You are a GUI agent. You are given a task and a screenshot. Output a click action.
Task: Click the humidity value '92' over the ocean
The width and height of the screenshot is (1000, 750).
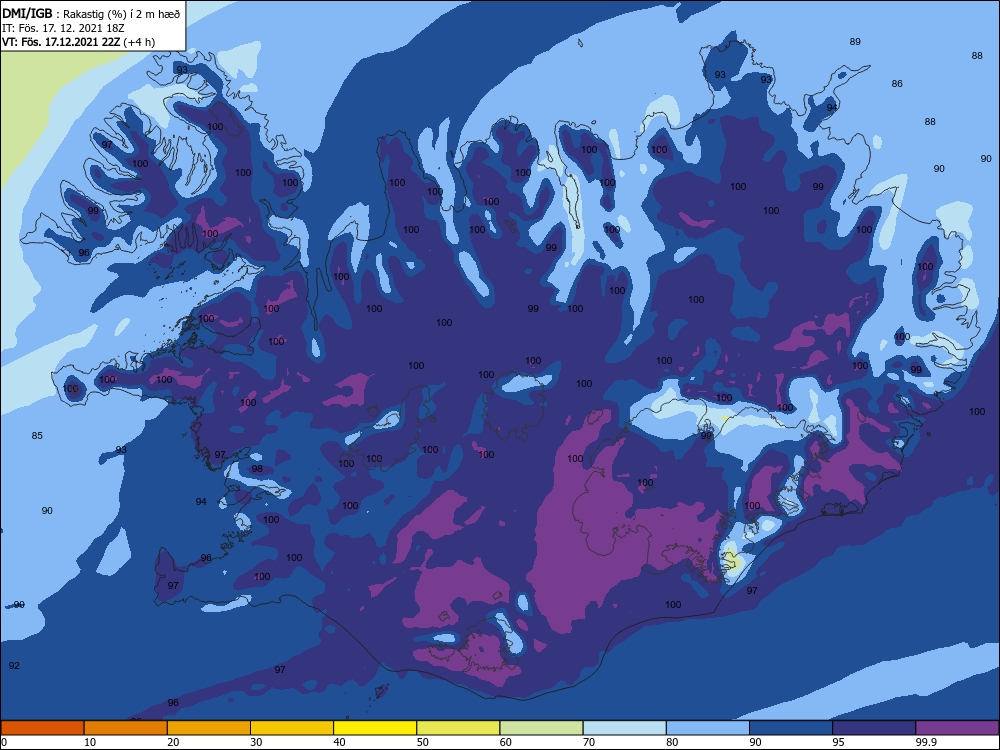tap(14, 666)
